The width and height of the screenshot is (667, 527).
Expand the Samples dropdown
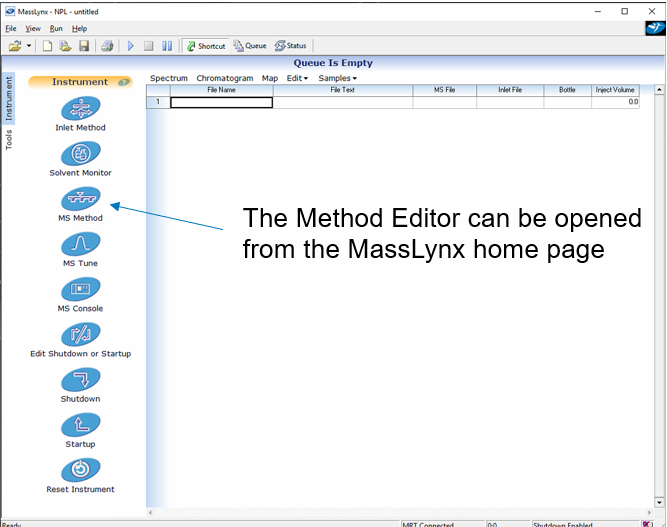337,78
